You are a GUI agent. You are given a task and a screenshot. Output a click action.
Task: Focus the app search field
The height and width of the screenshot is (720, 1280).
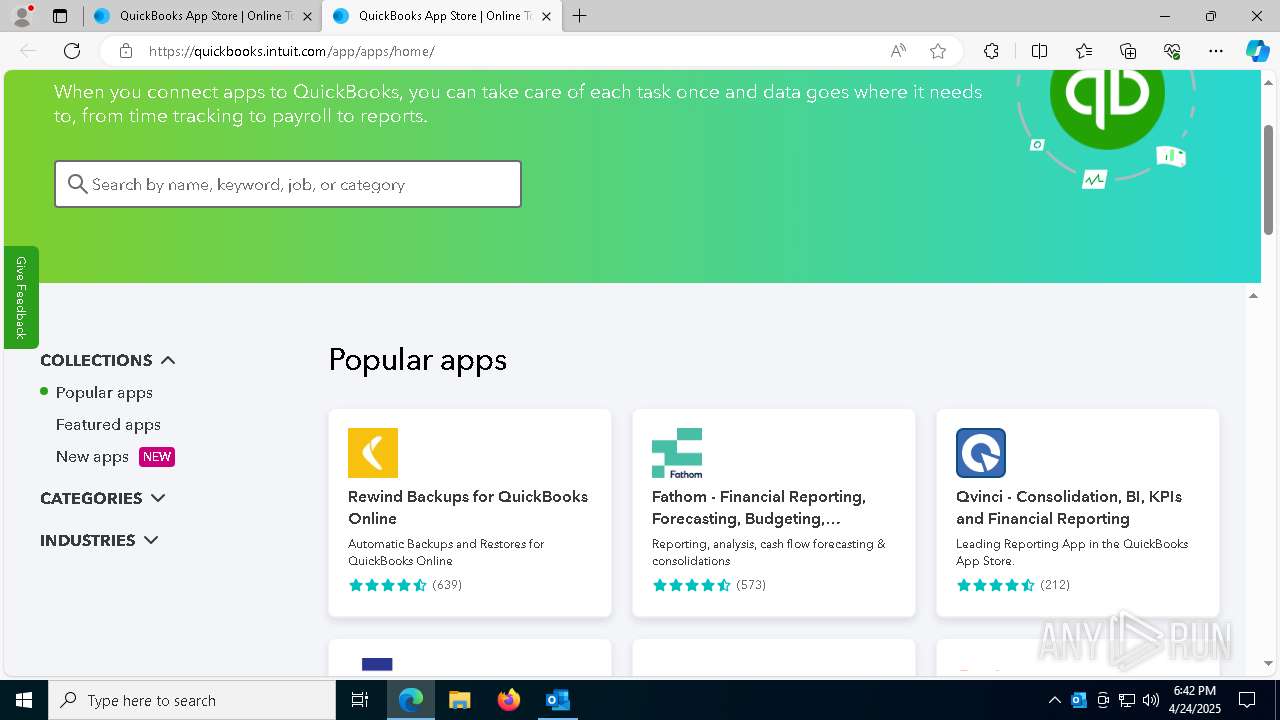[288, 184]
